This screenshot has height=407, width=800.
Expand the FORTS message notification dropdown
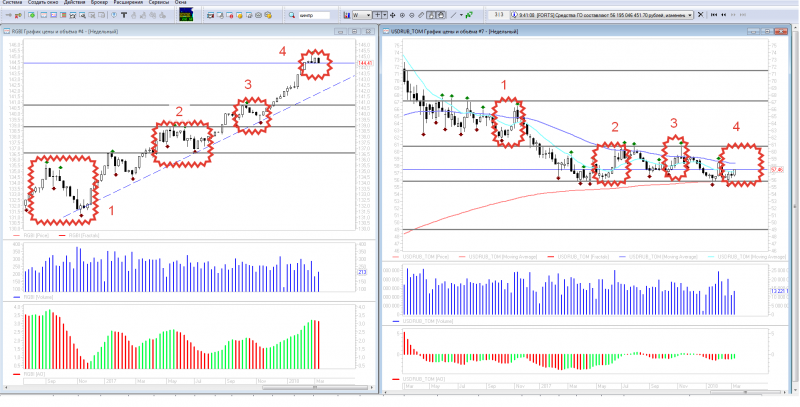point(691,15)
